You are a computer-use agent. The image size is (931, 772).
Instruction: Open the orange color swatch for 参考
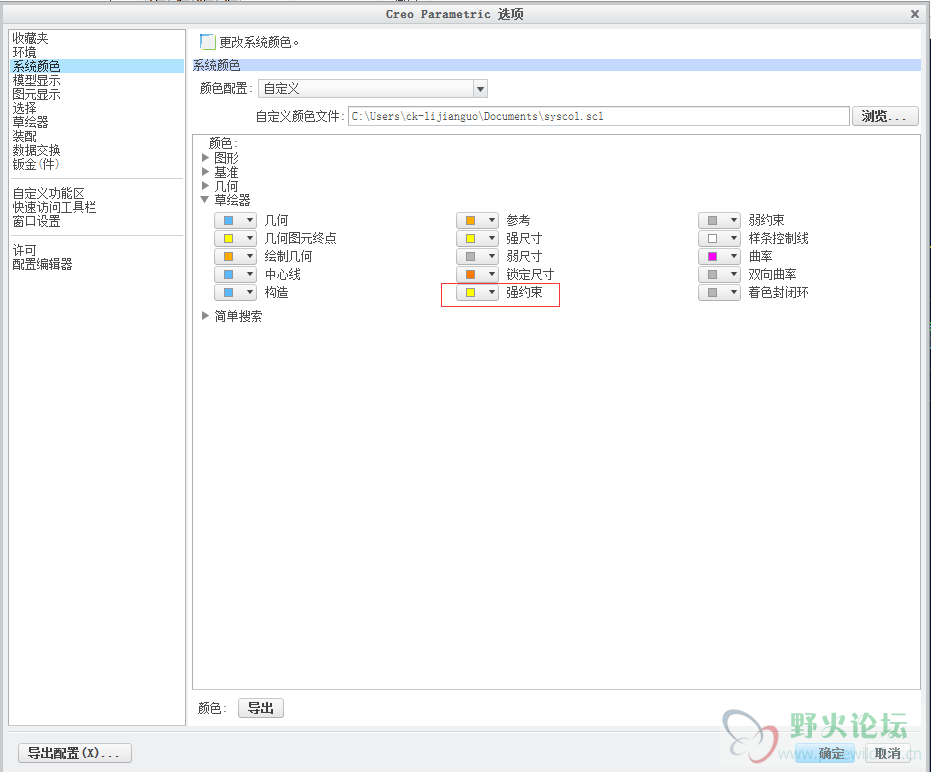click(x=477, y=220)
